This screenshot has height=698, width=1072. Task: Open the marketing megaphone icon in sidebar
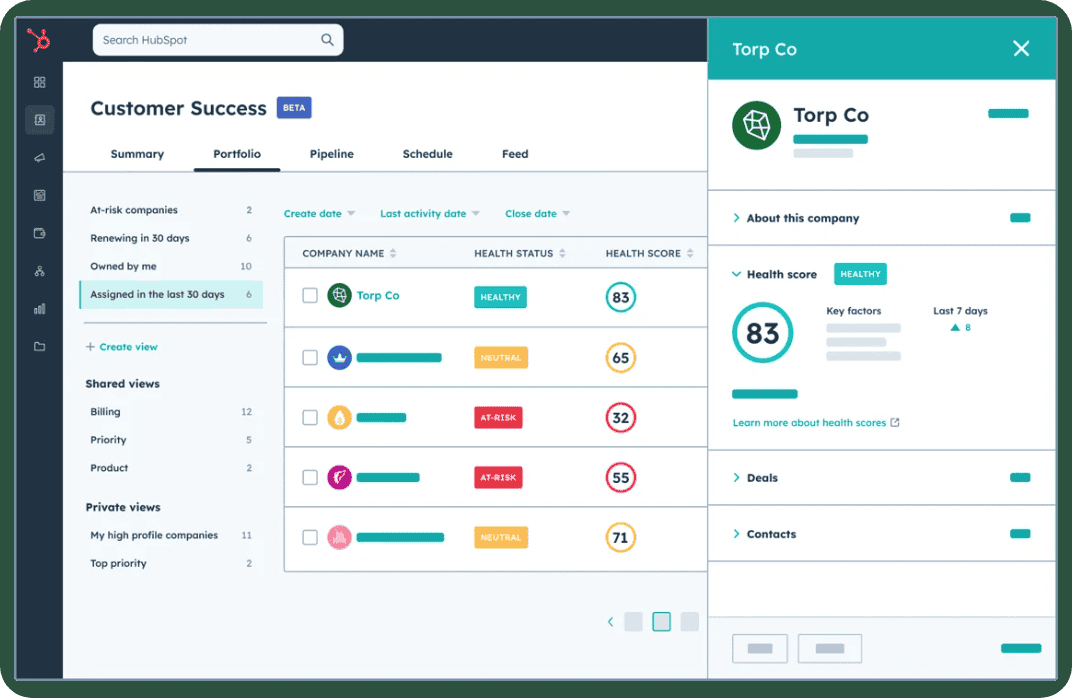click(x=40, y=158)
